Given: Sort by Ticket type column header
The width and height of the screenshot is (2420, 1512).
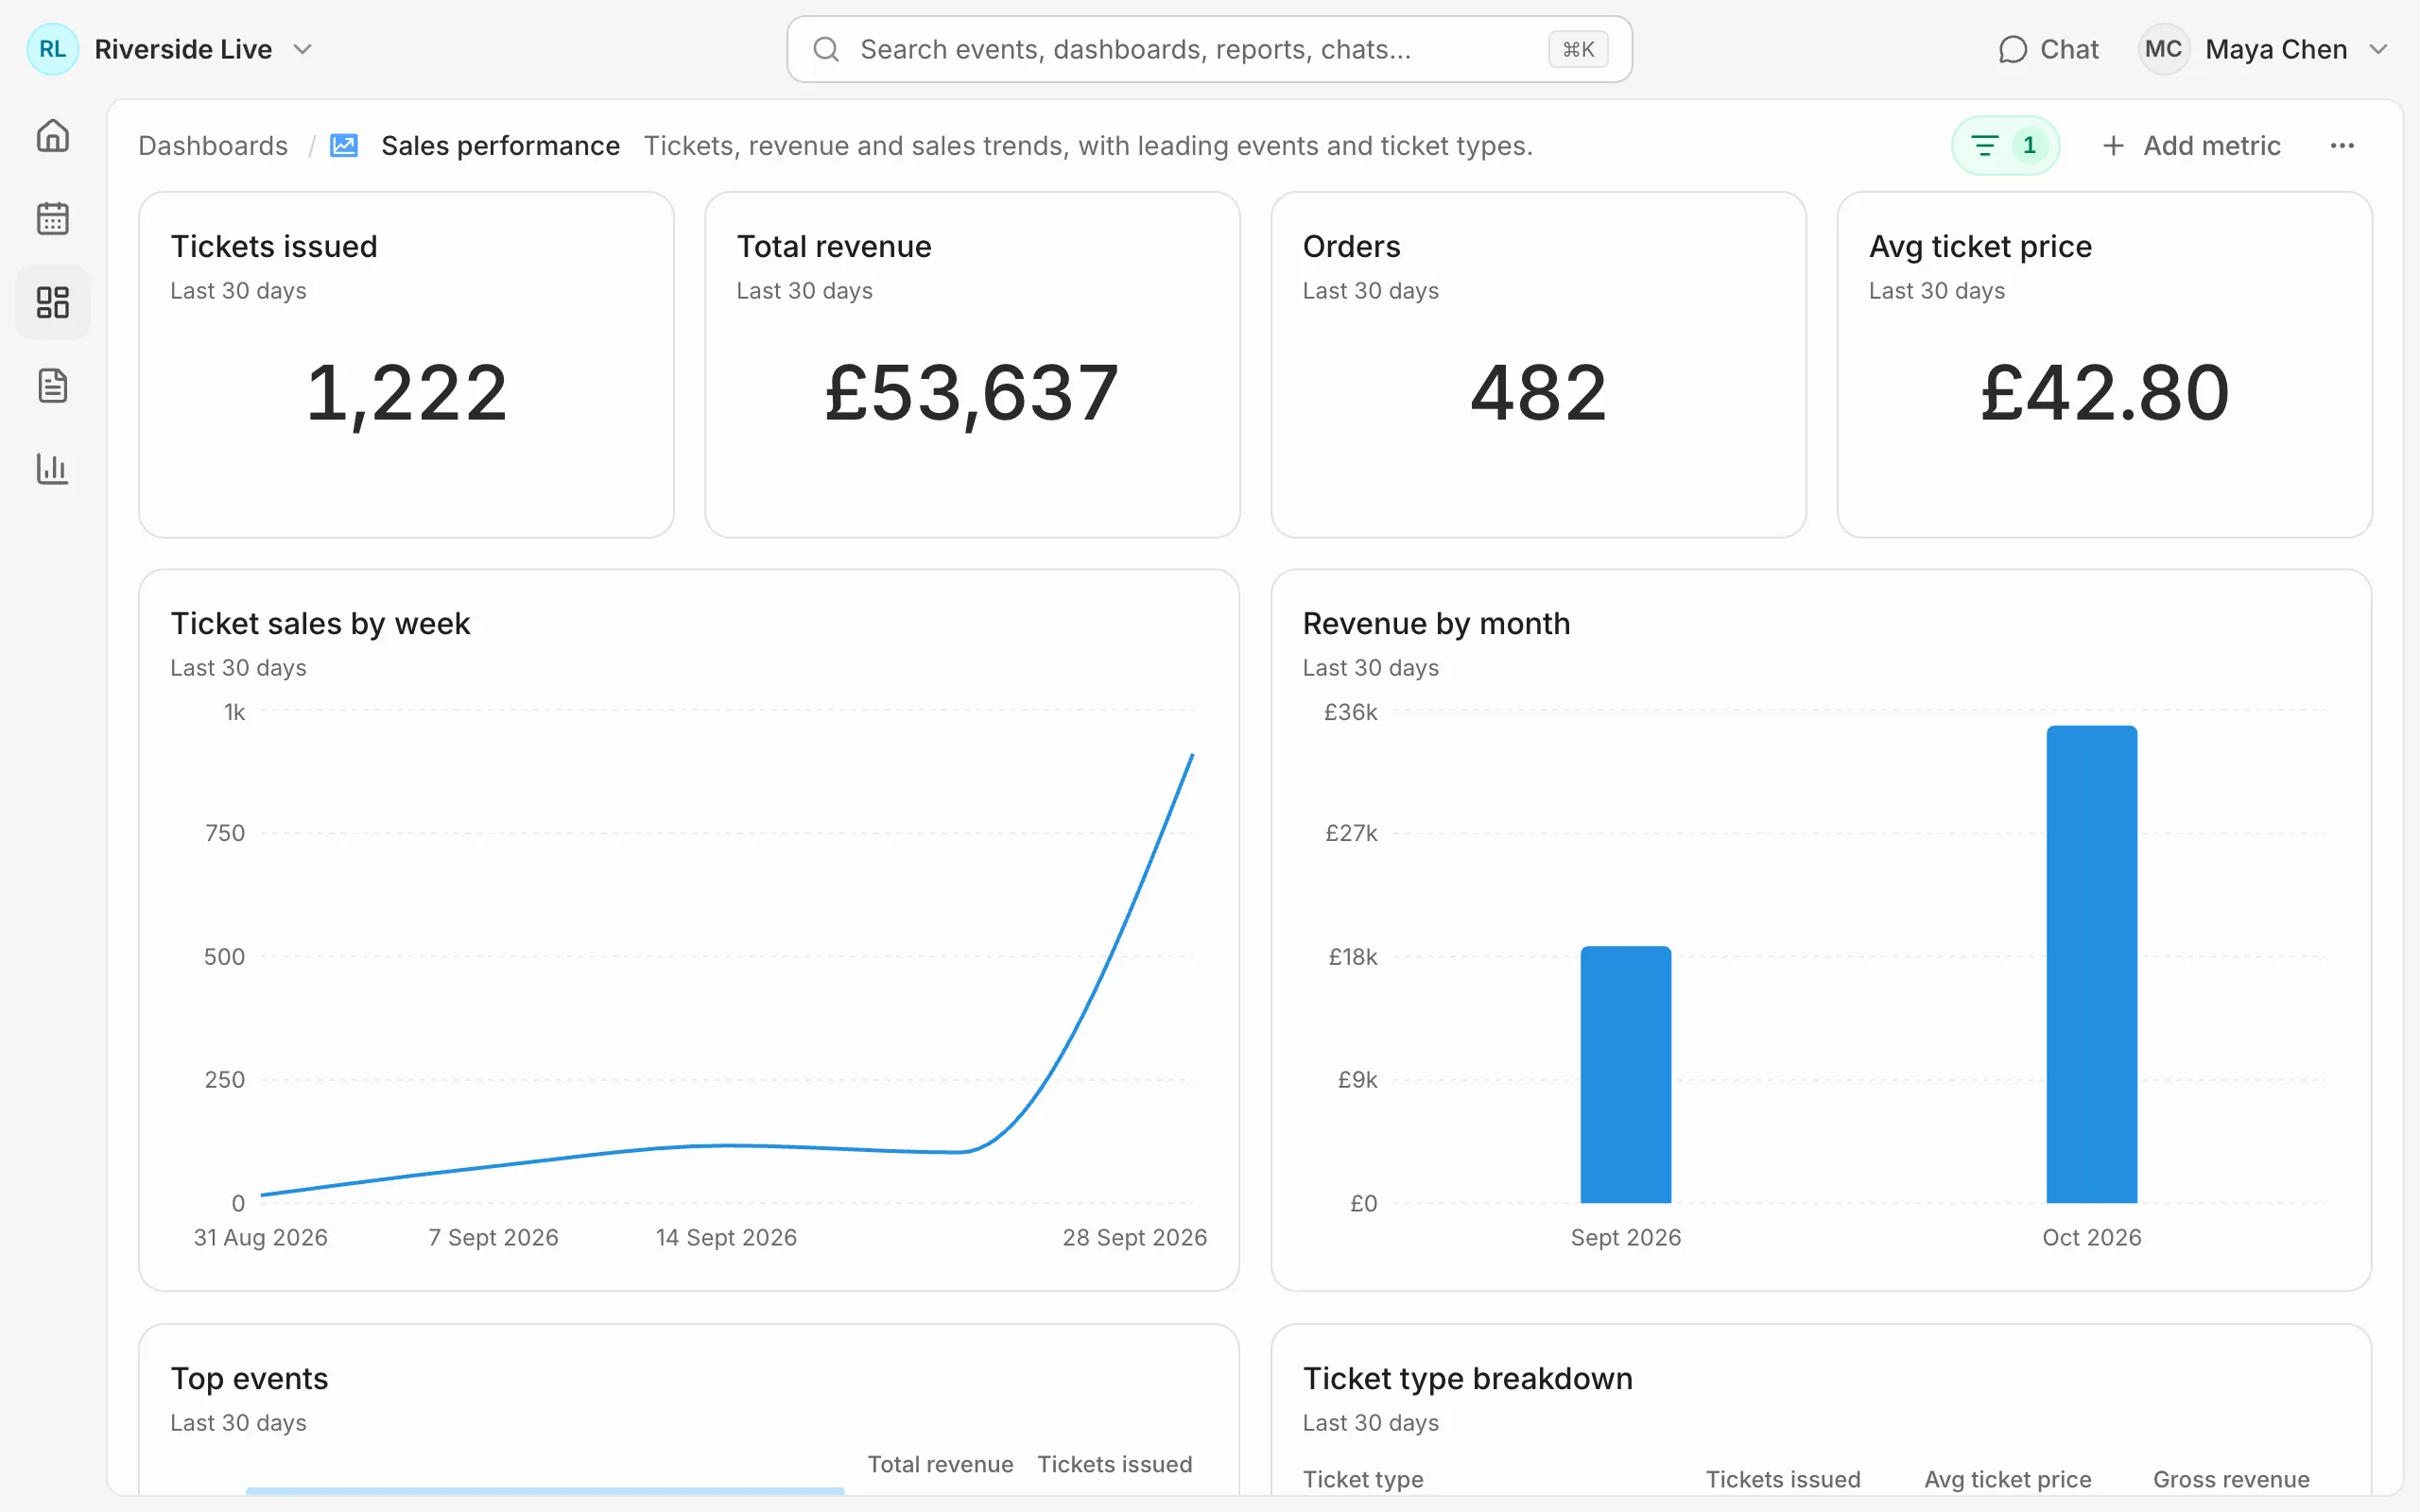Looking at the screenshot, I should click(1363, 1479).
